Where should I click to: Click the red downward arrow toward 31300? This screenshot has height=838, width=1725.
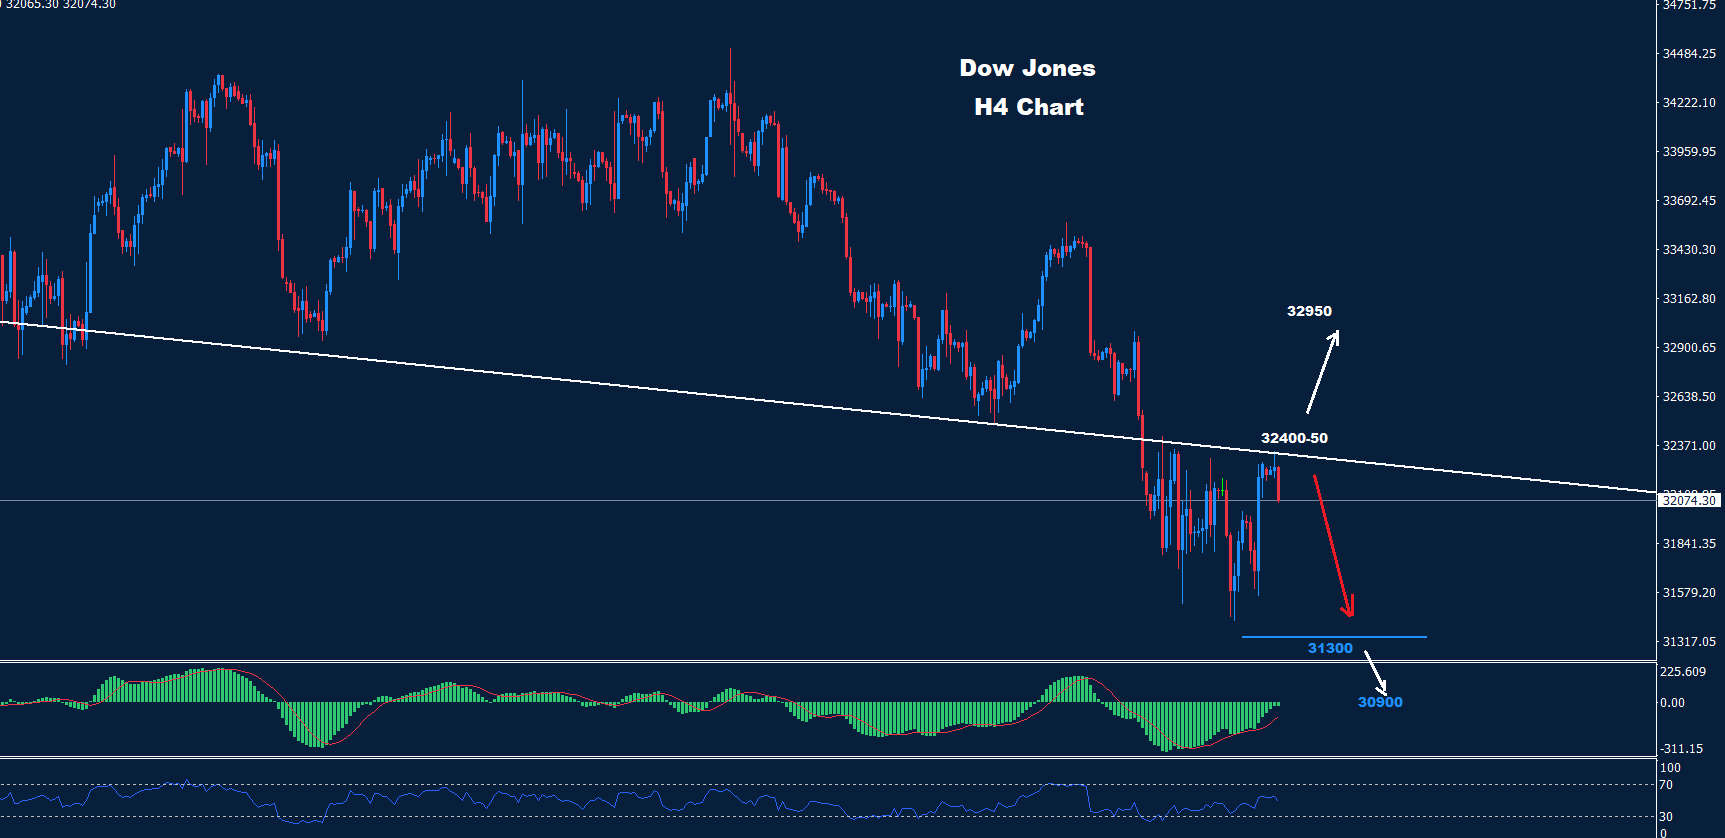point(1333,545)
